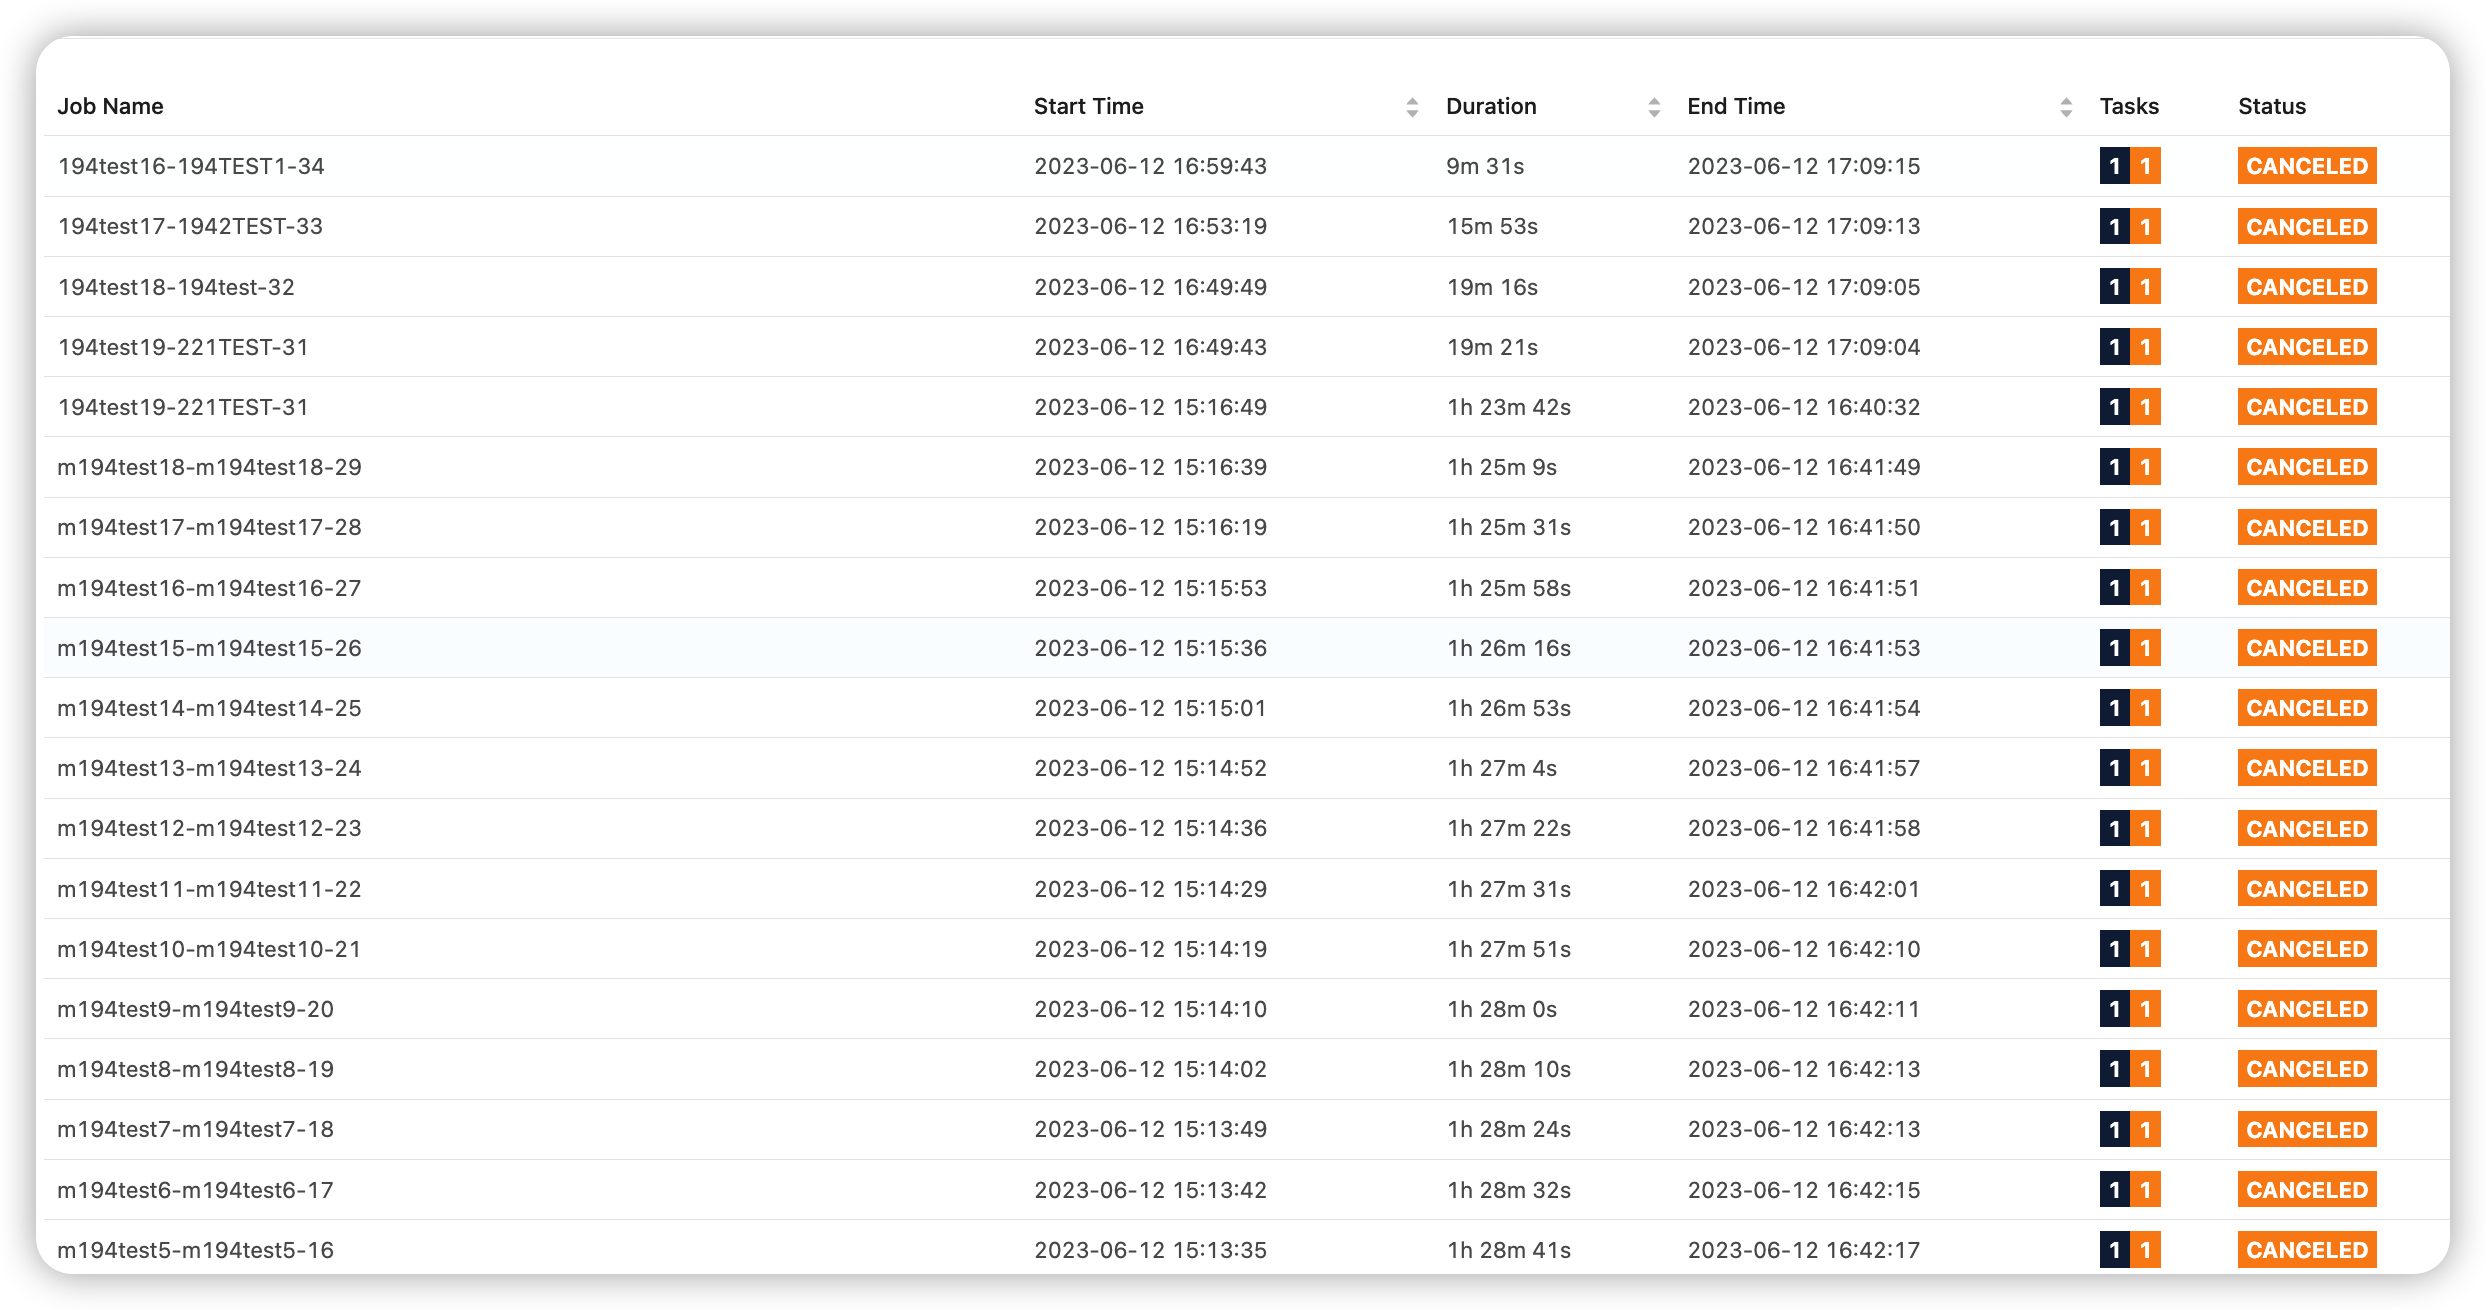Open job 194test19-221TEST-31 started at 16:49:43
This screenshot has height=1310, width=2486.
(183, 347)
